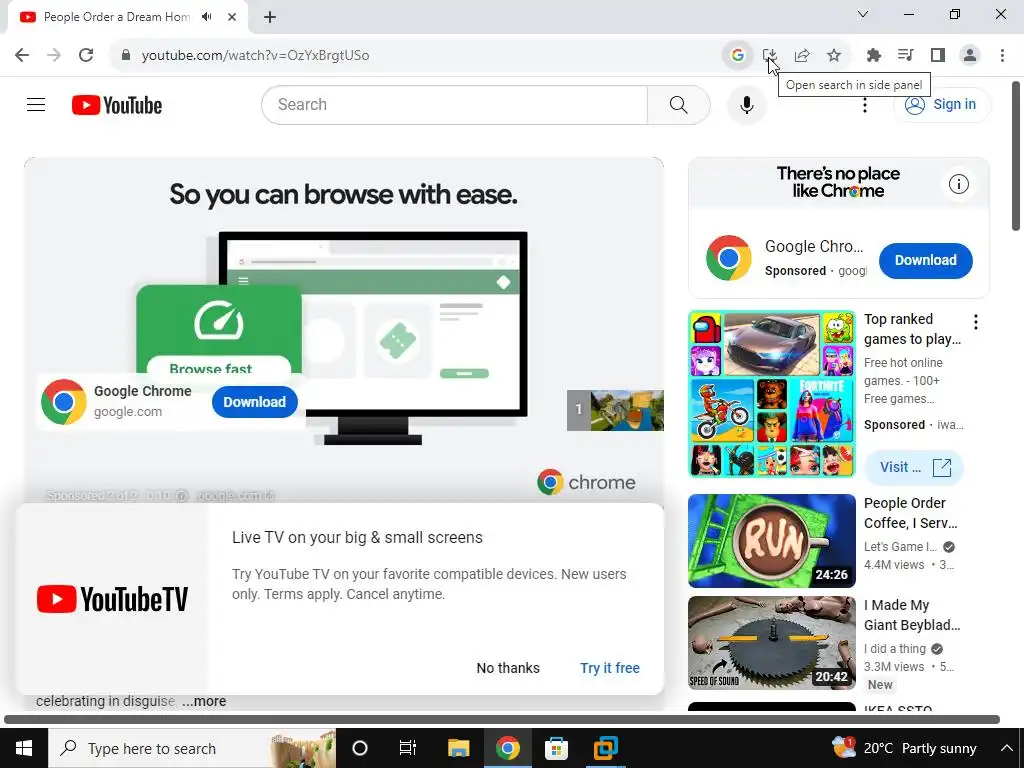Viewport: 1024px width, 768px height.
Task: Click Windows taskbar search box
Action: [x=192, y=748]
